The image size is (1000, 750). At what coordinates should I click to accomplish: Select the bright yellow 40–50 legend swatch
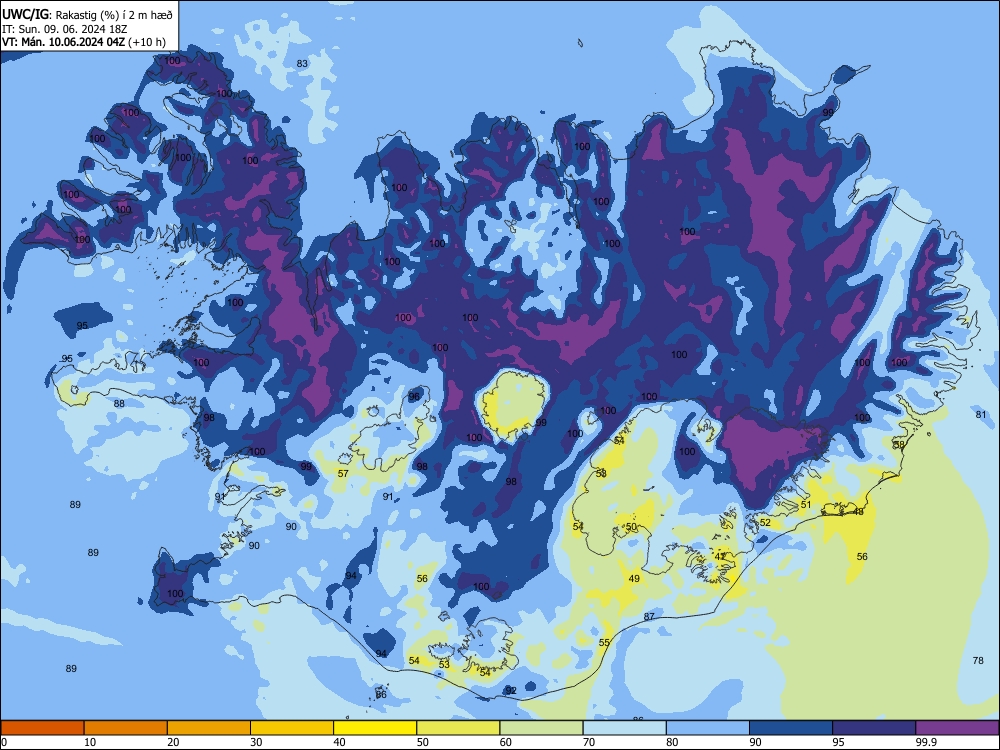(x=375, y=728)
